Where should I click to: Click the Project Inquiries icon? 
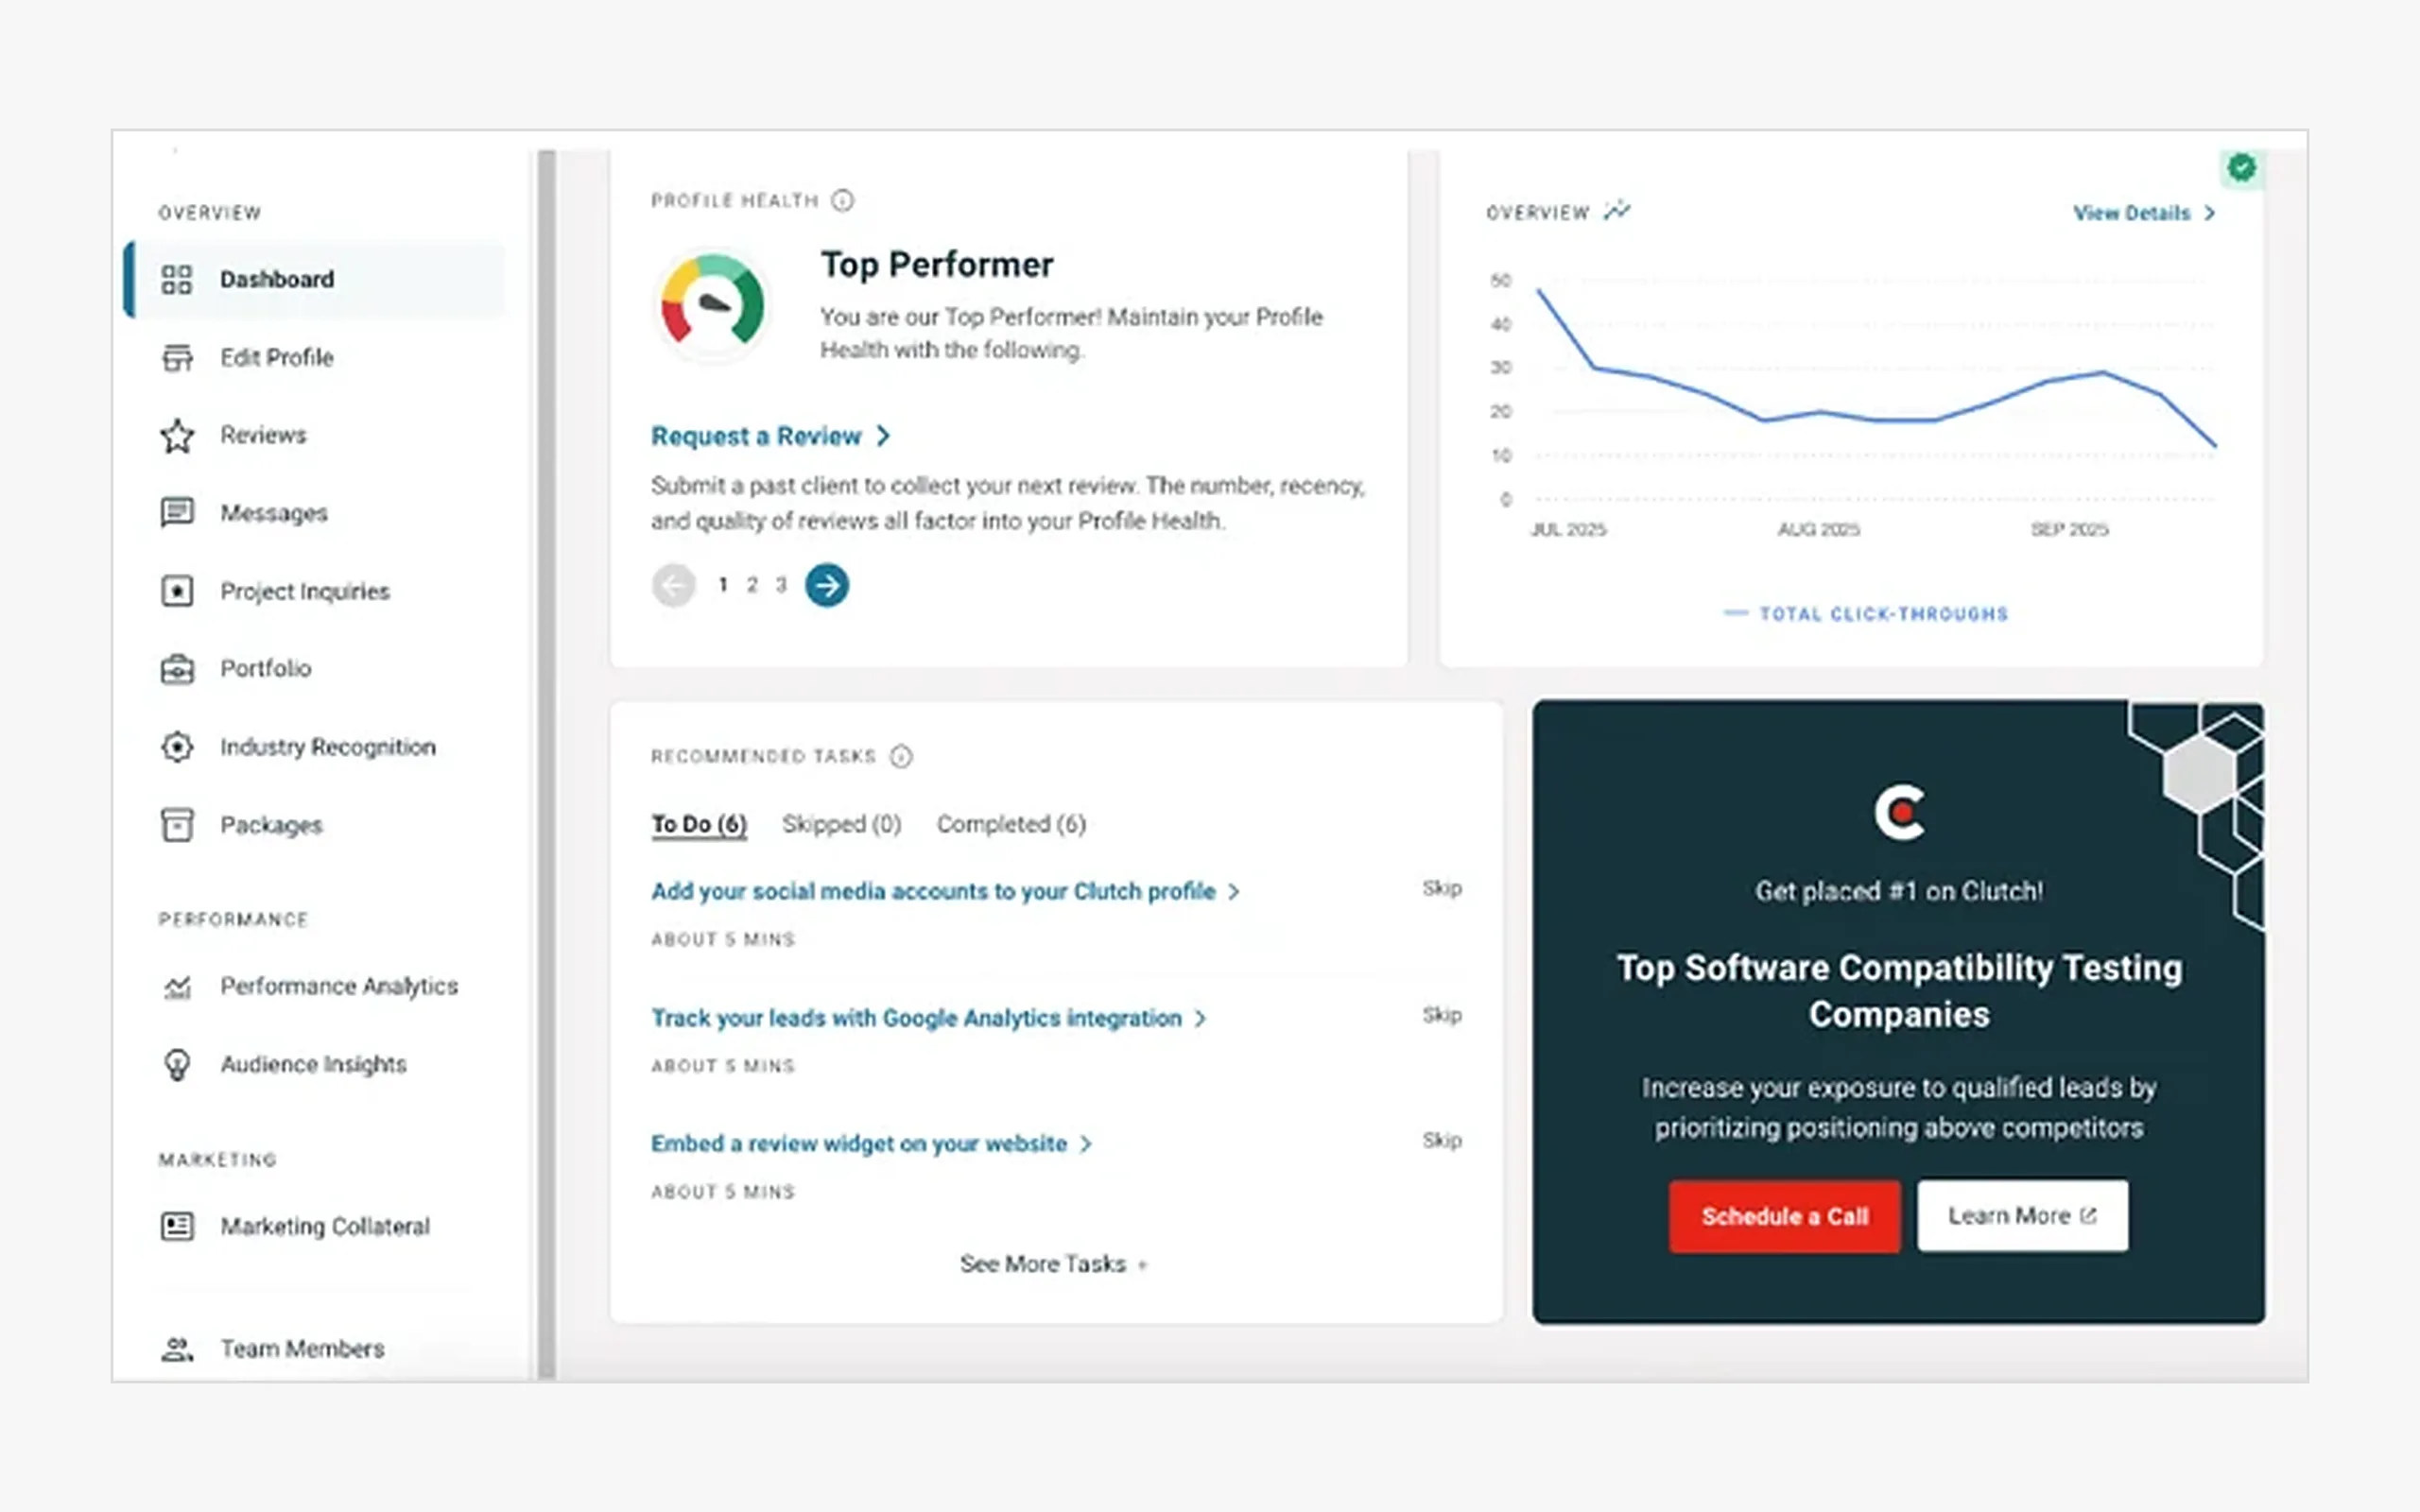[177, 591]
